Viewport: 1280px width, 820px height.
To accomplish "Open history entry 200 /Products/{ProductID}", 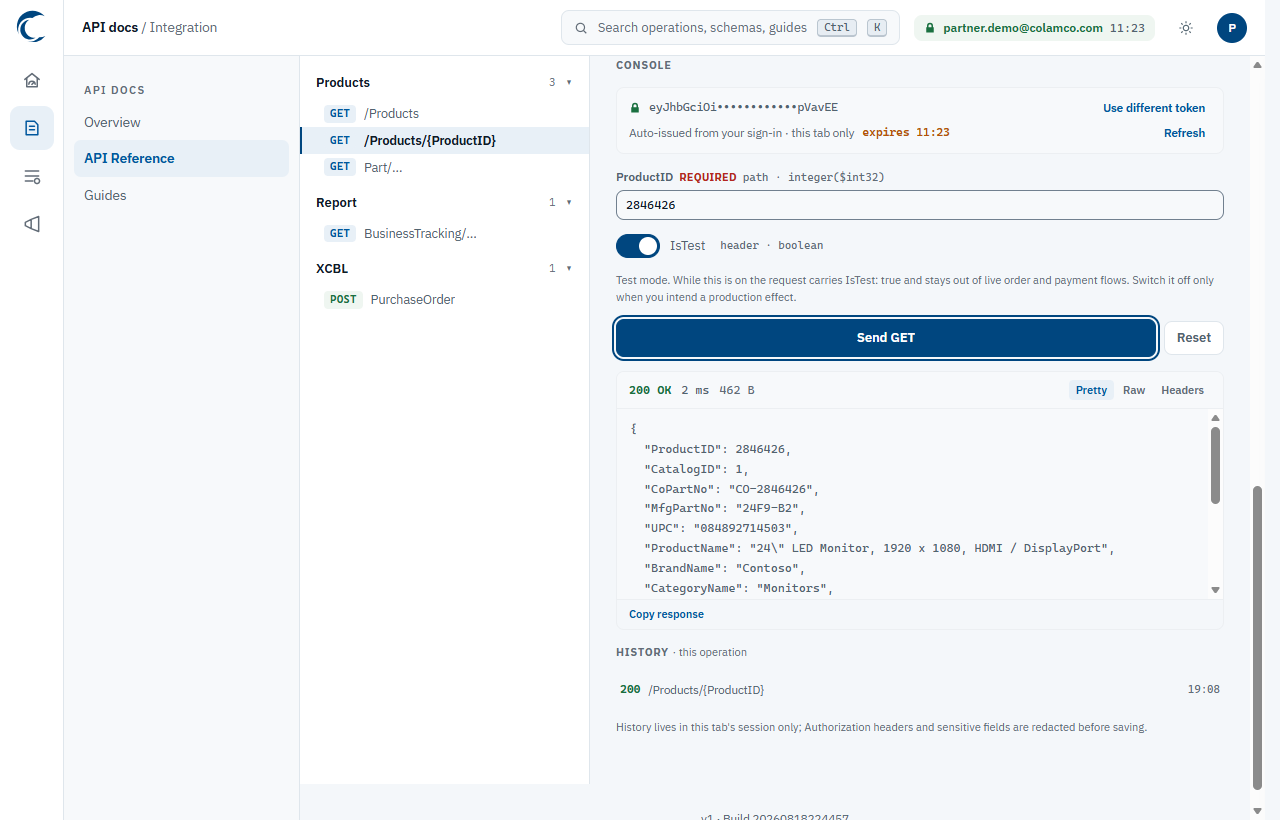I will click(x=919, y=690).
